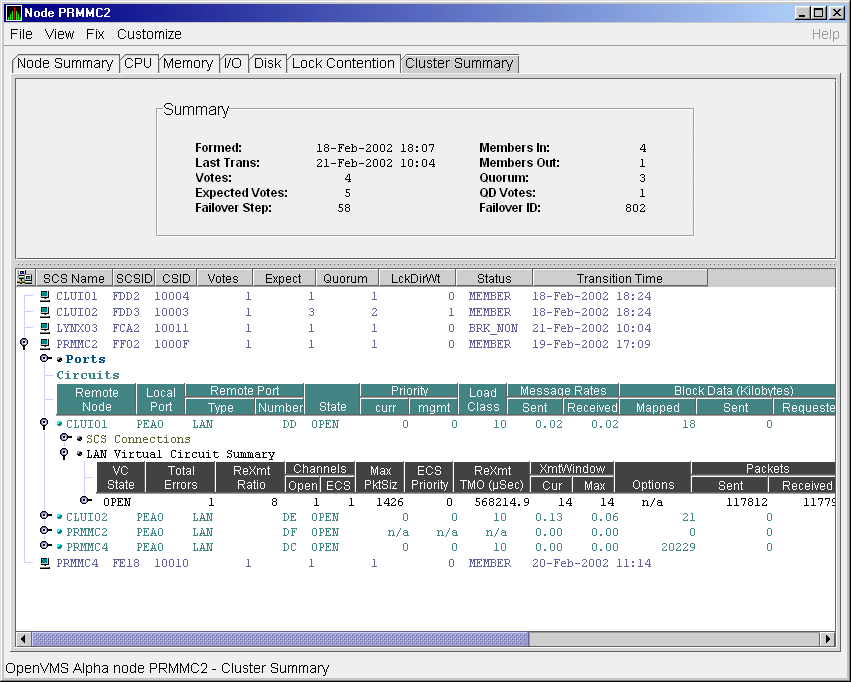Screen dimensions: 851x682
Task: Switch to the Node Summary tab
Action: (65, 63)
